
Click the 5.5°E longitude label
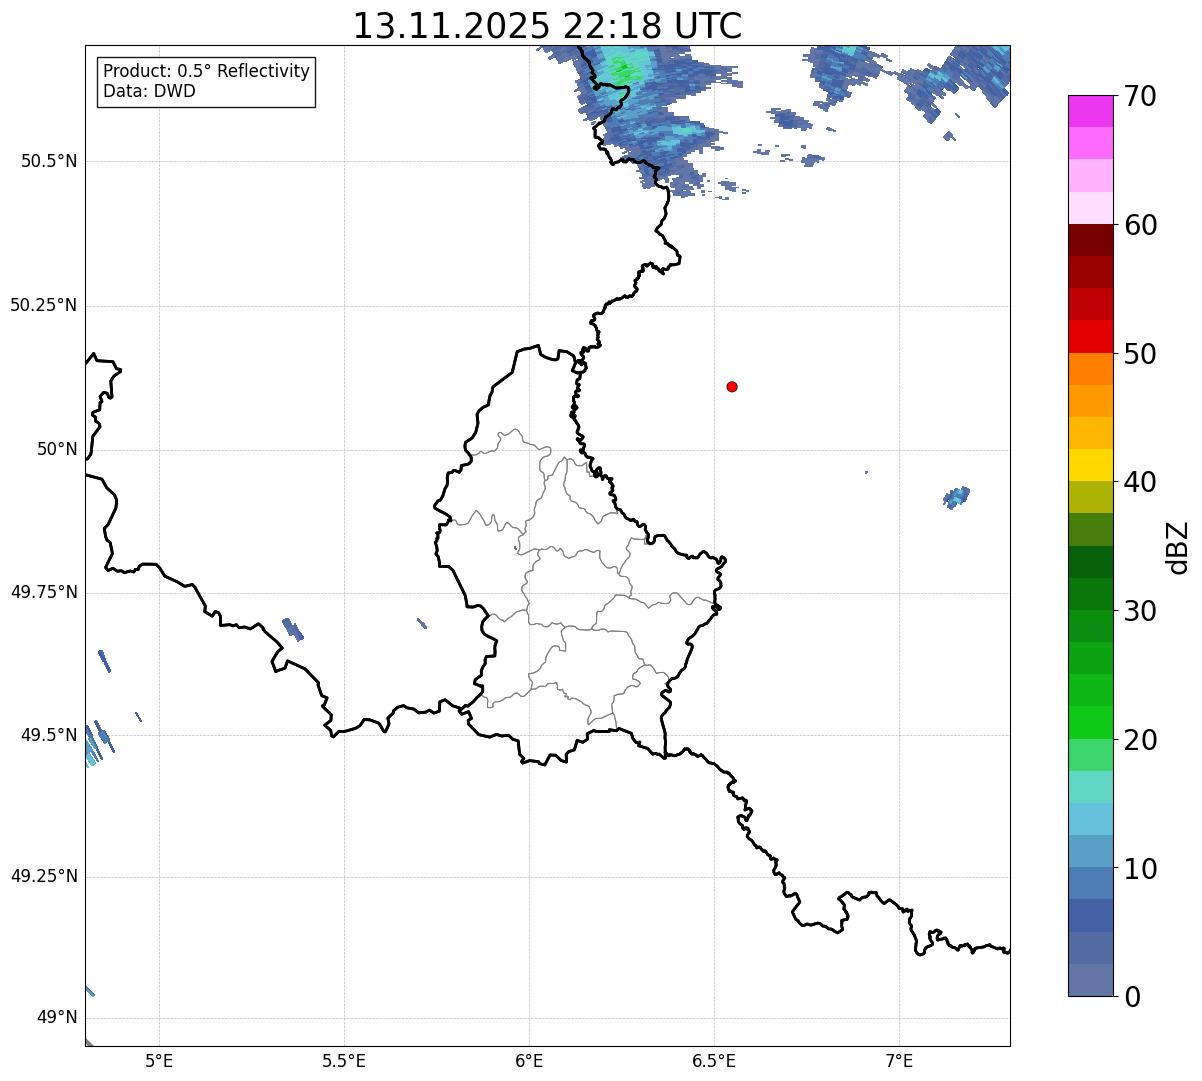pos(344,1060)
